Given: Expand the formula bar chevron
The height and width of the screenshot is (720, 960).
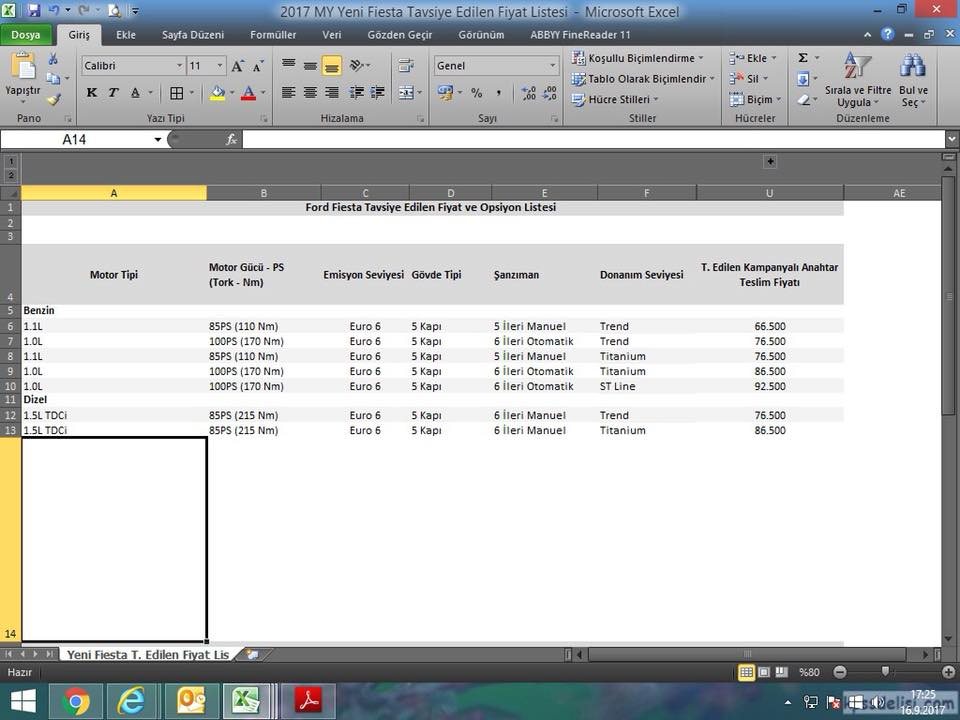Looking at the screenshot, I should click(951, 140).
